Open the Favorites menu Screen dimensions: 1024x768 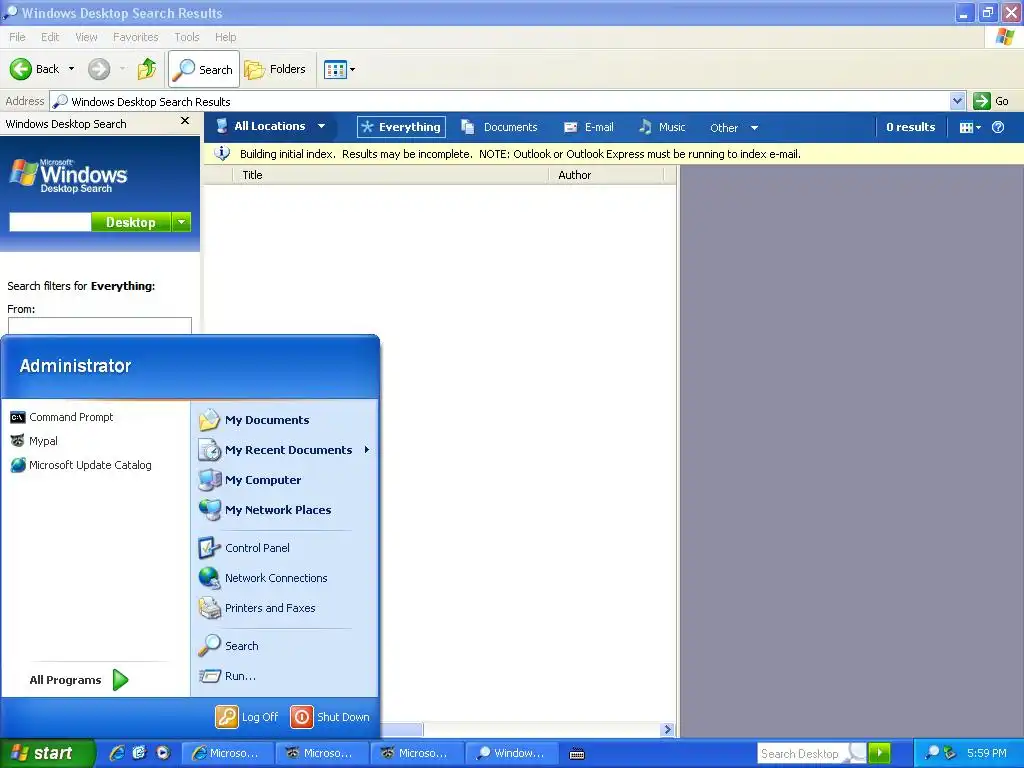[x=135, y=37]
